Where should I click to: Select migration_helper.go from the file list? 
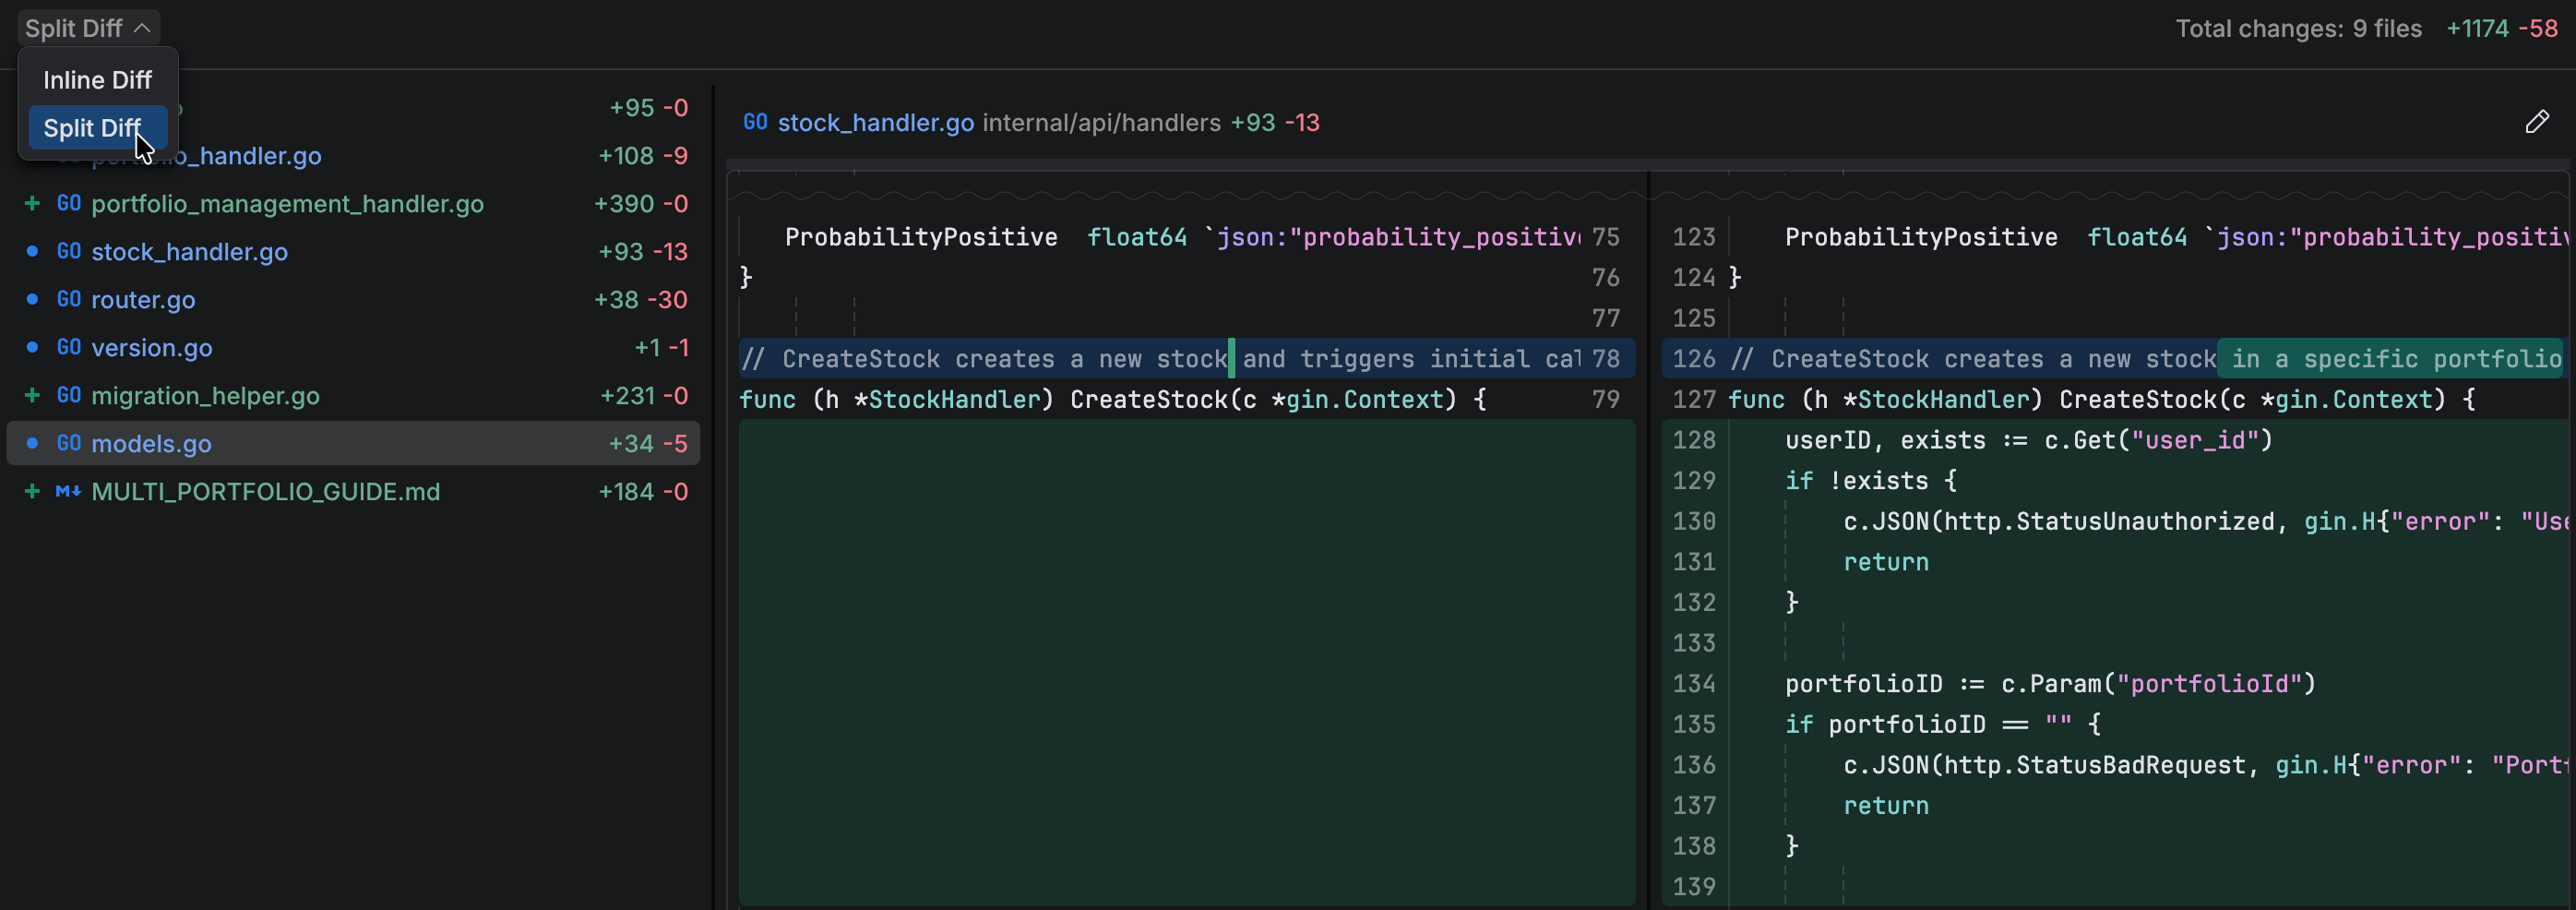[205, 395]
